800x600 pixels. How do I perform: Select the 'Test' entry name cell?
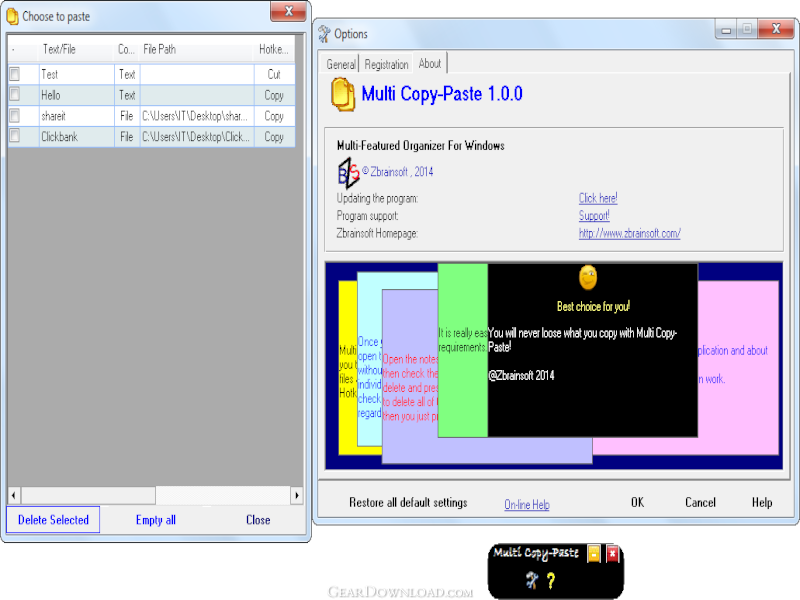click(77, 74)
